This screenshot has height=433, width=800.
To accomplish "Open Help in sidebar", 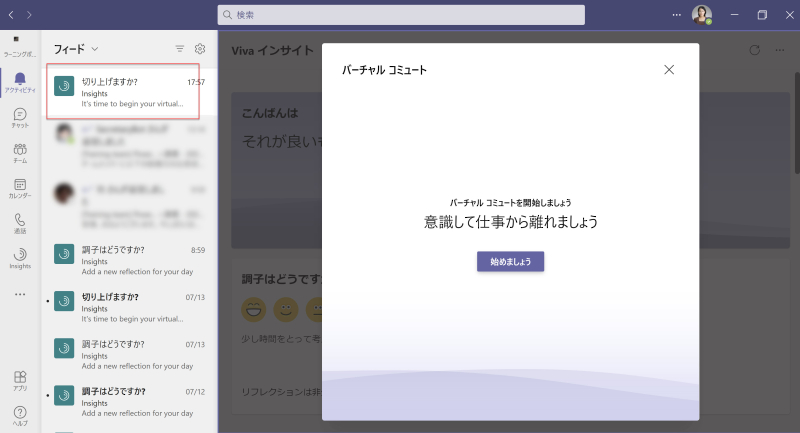I will point(20,416).
